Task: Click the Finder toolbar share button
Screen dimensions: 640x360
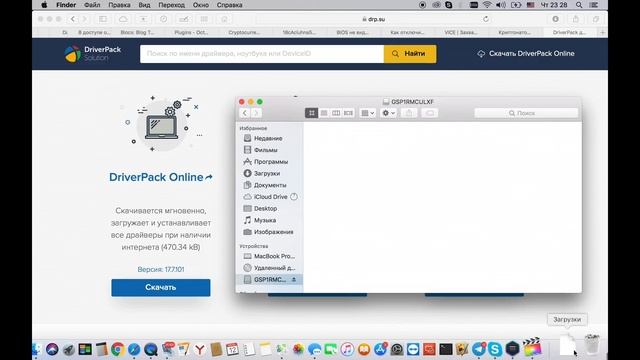Action: 409,113
